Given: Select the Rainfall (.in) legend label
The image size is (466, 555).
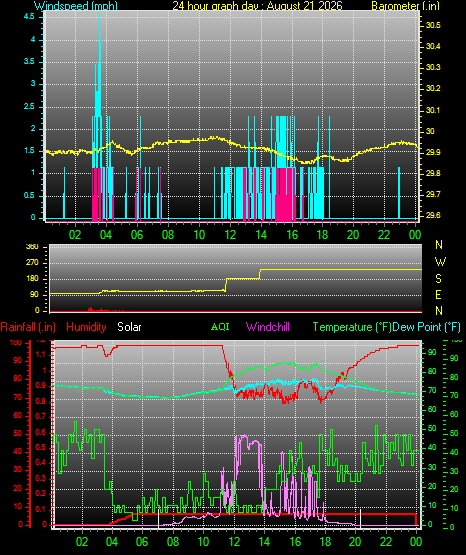Looking at the screenshot, I should click(x=28, y=327).
